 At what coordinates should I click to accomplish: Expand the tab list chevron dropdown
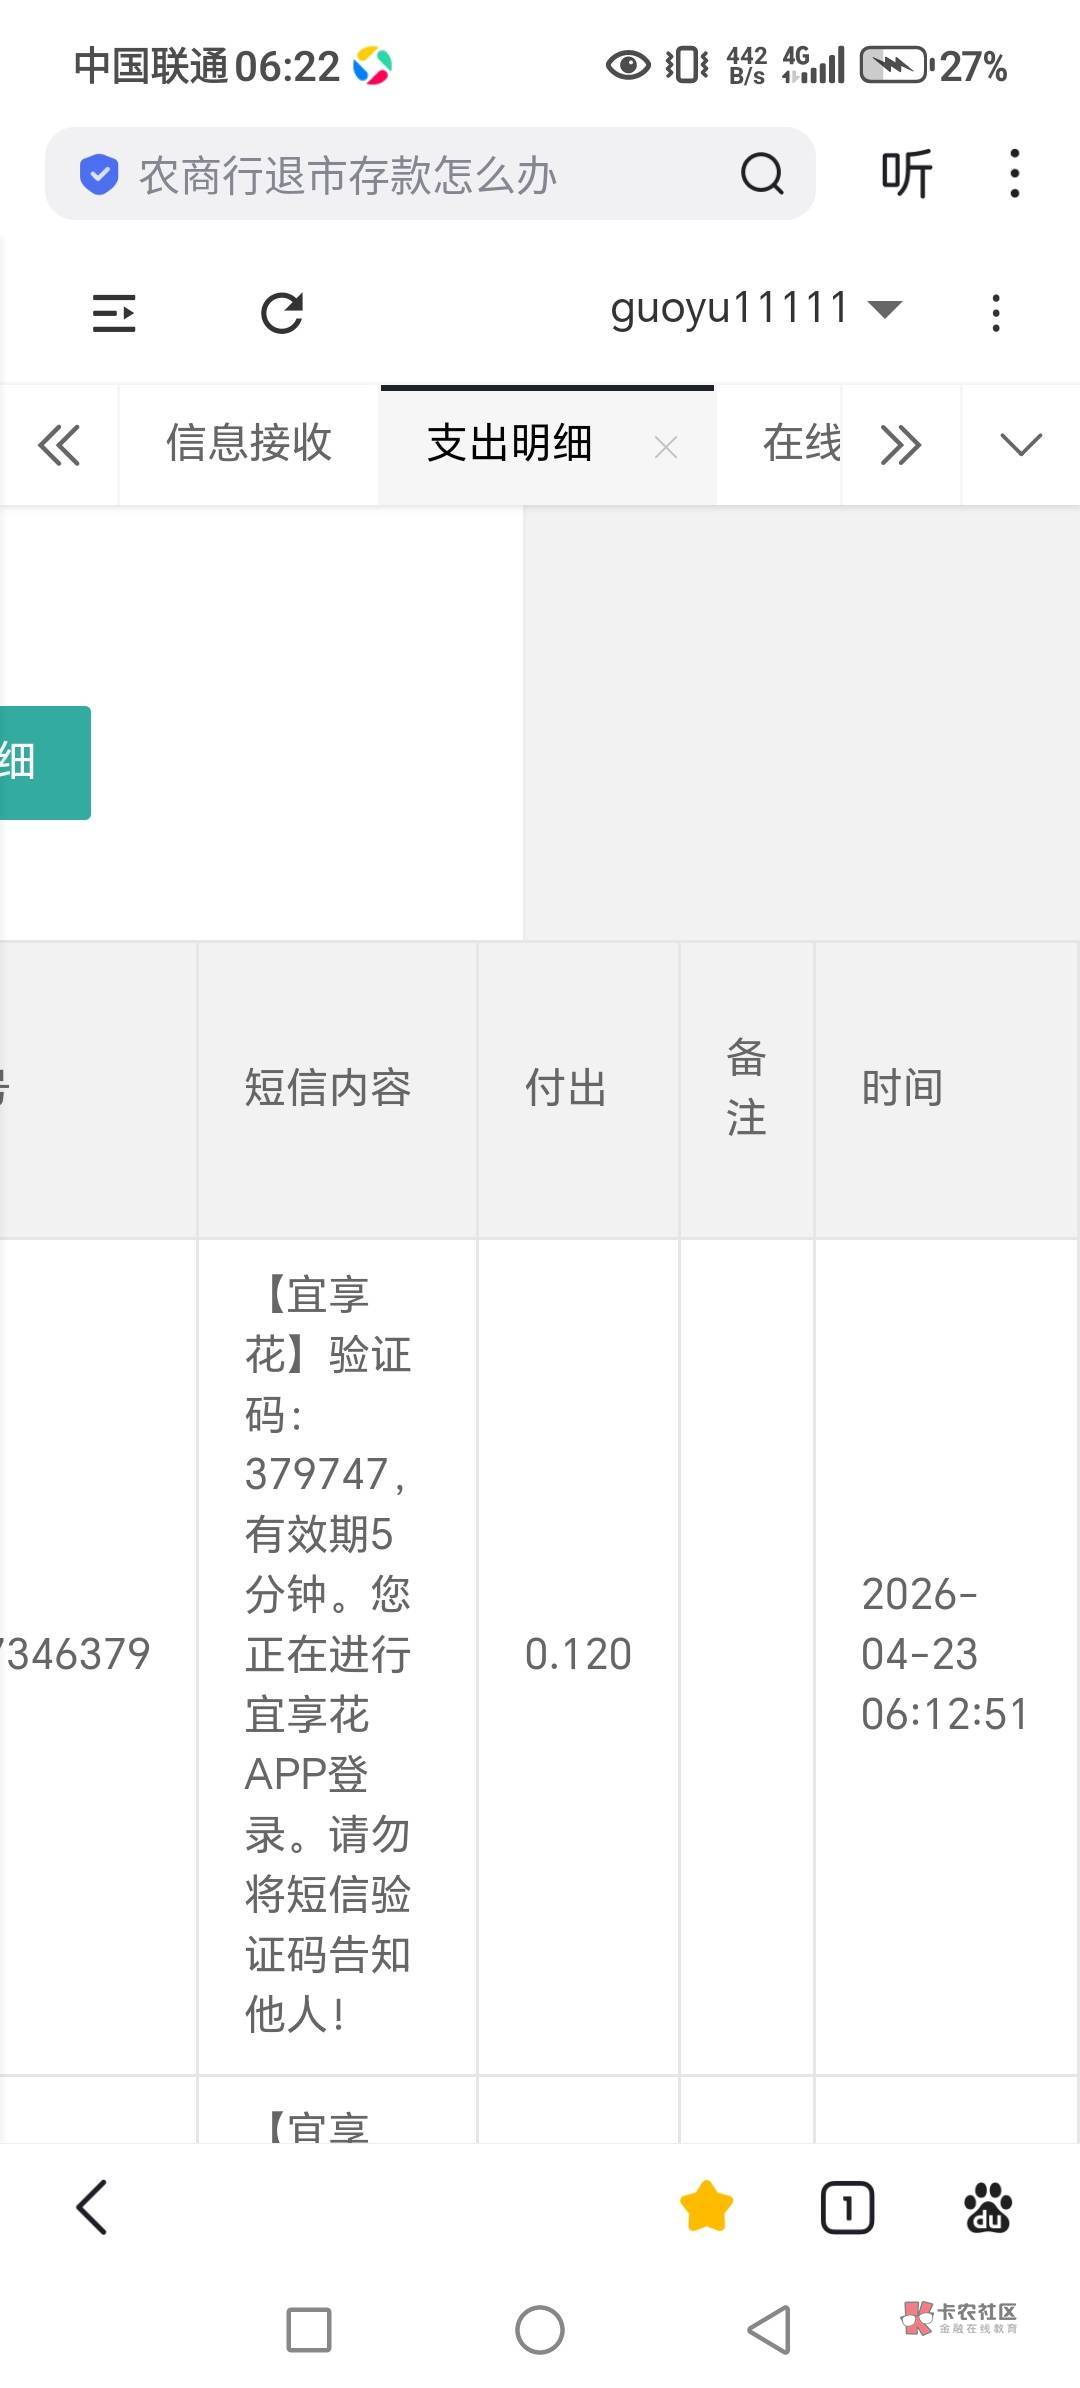coord(1020,444)
